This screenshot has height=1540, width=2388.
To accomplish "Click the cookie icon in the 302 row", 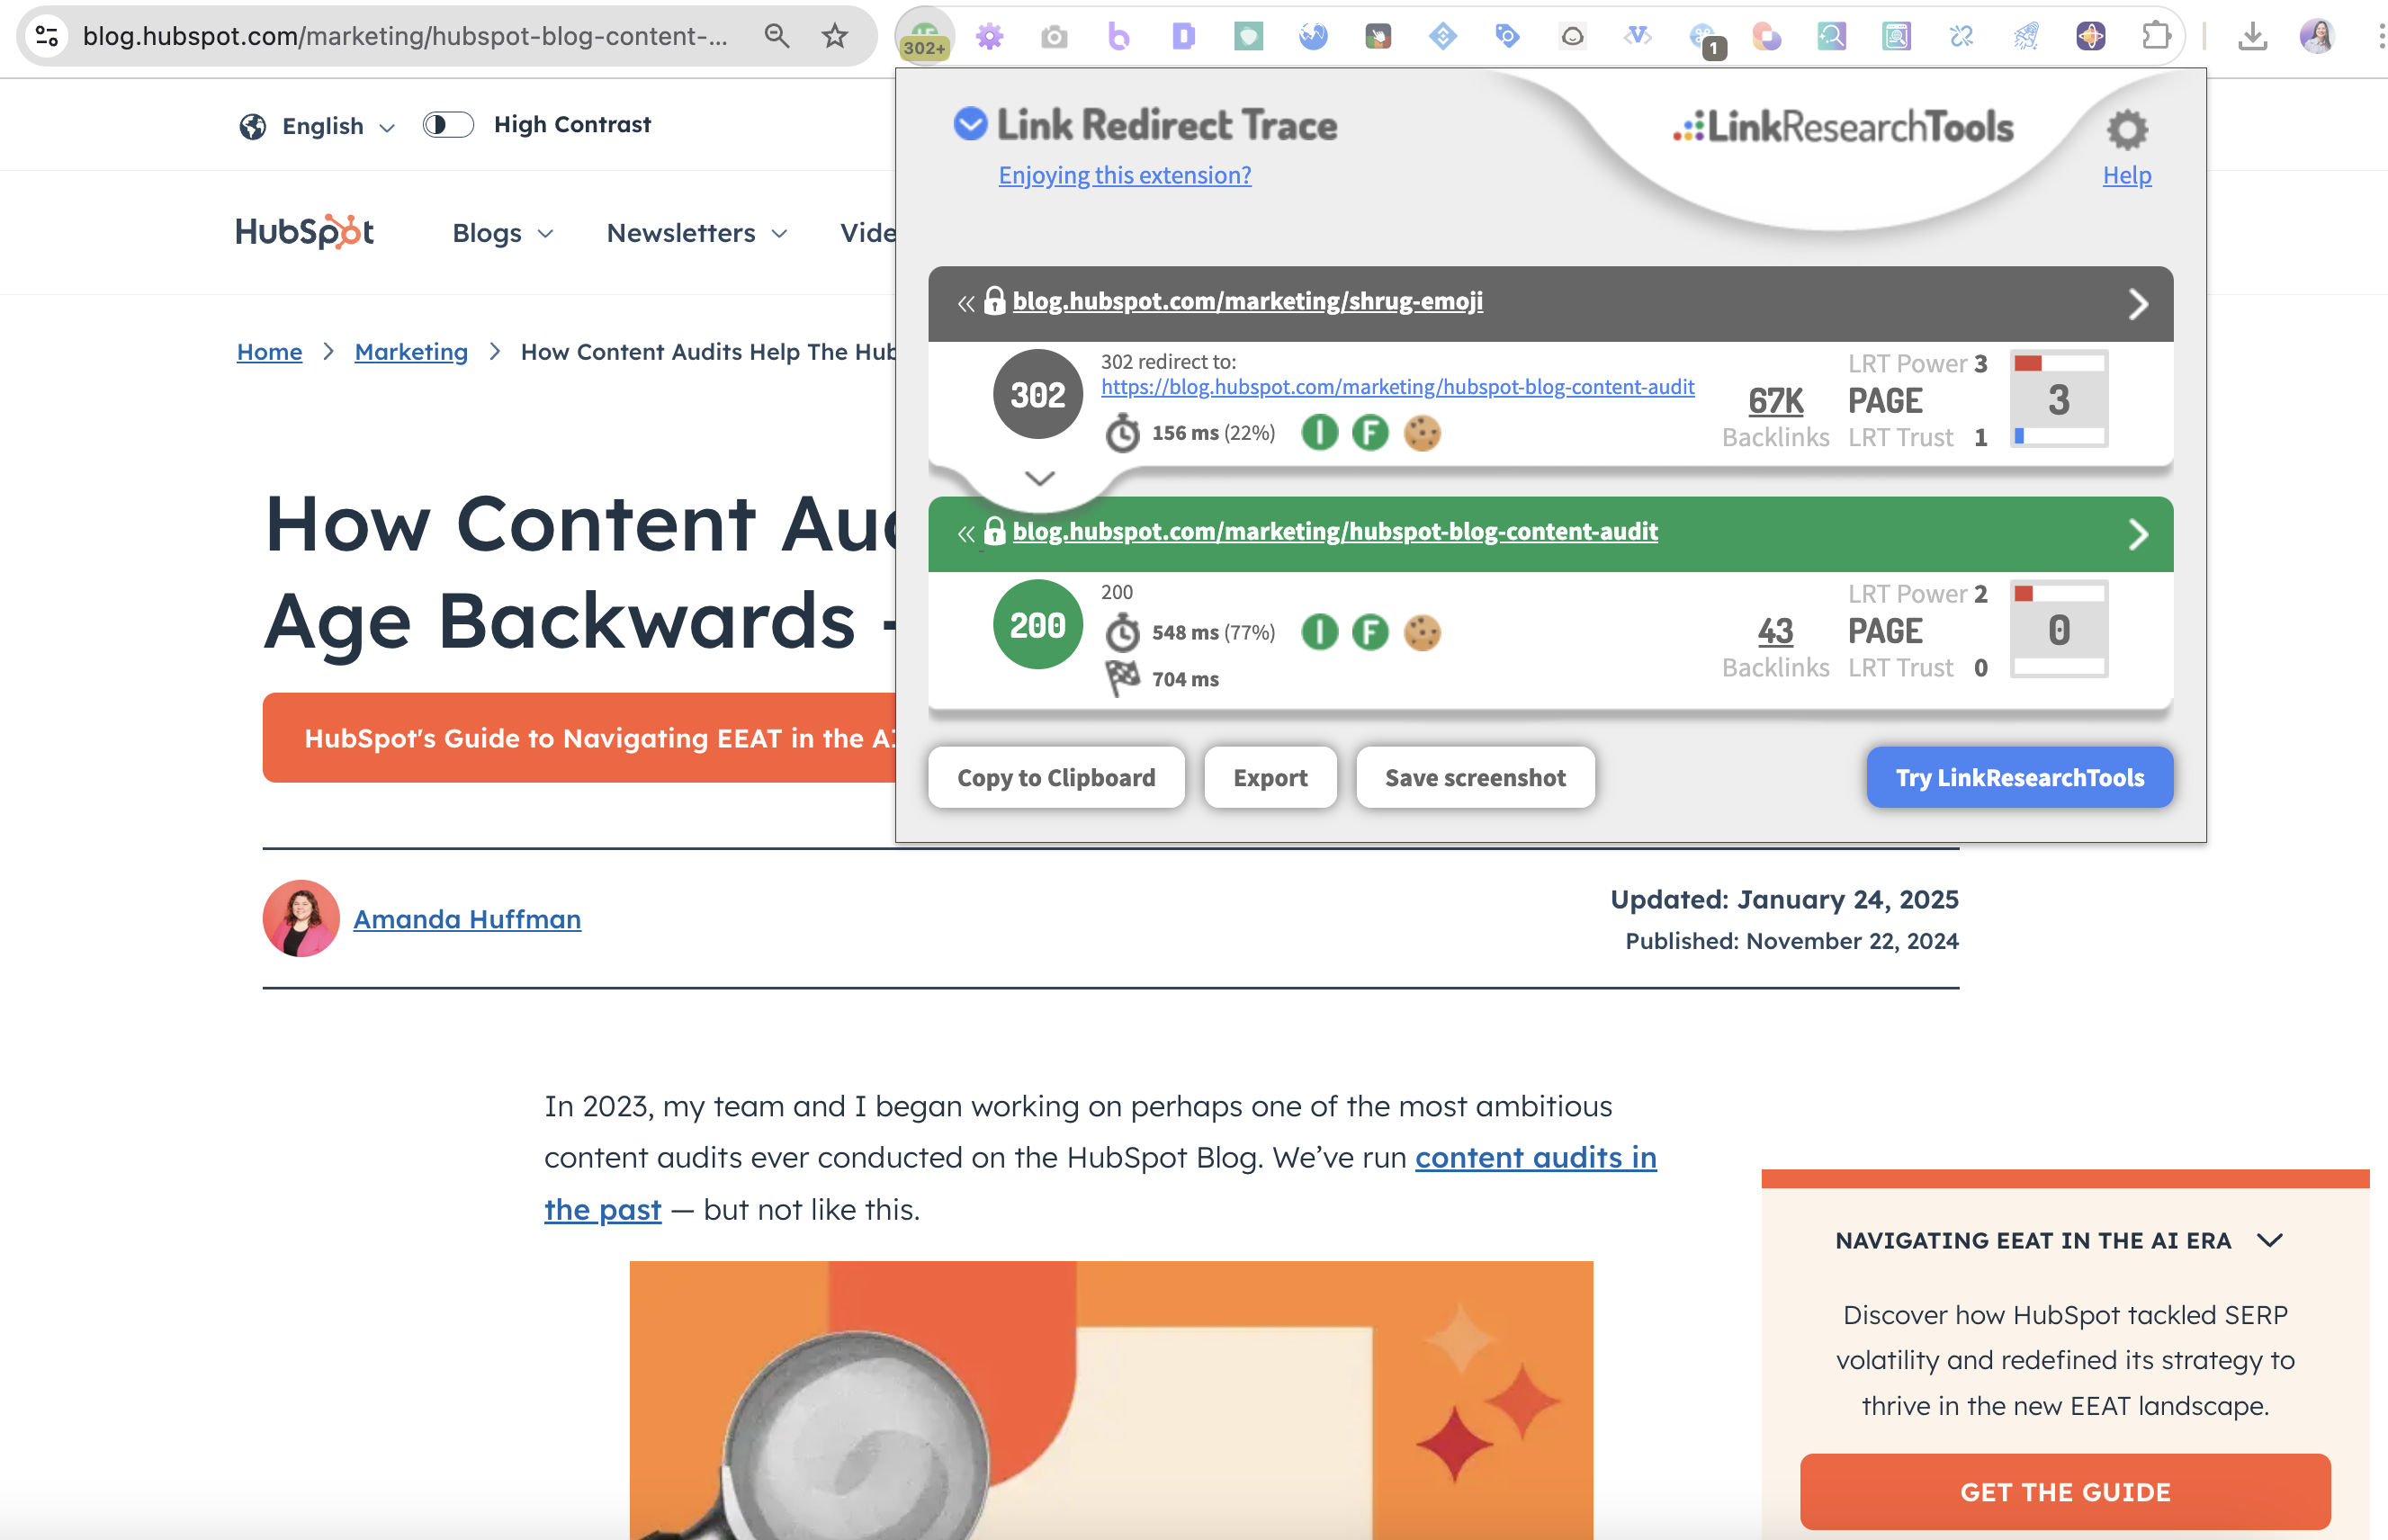I will pyautogui.click(x=1422, y=433).
